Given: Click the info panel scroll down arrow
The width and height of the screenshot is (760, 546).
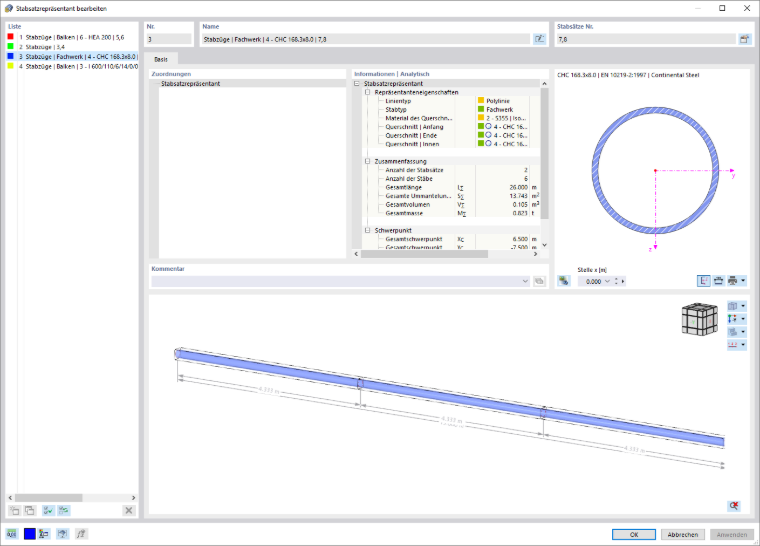Looking at the screenshot, I should coord(544,245).
